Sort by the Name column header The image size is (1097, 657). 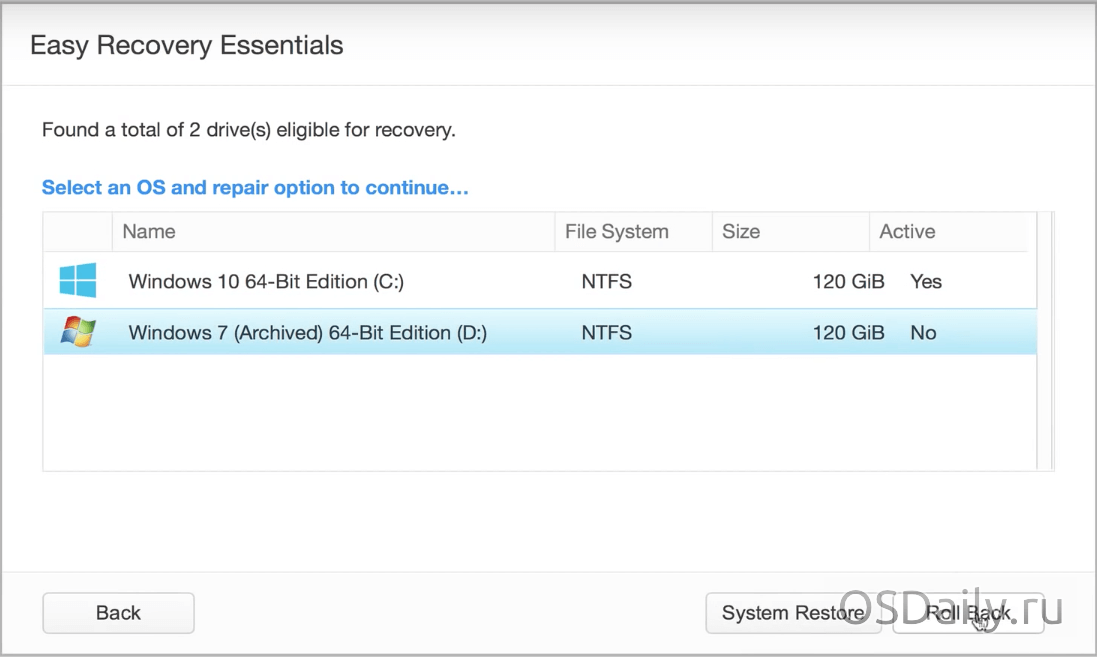point(148,232)
